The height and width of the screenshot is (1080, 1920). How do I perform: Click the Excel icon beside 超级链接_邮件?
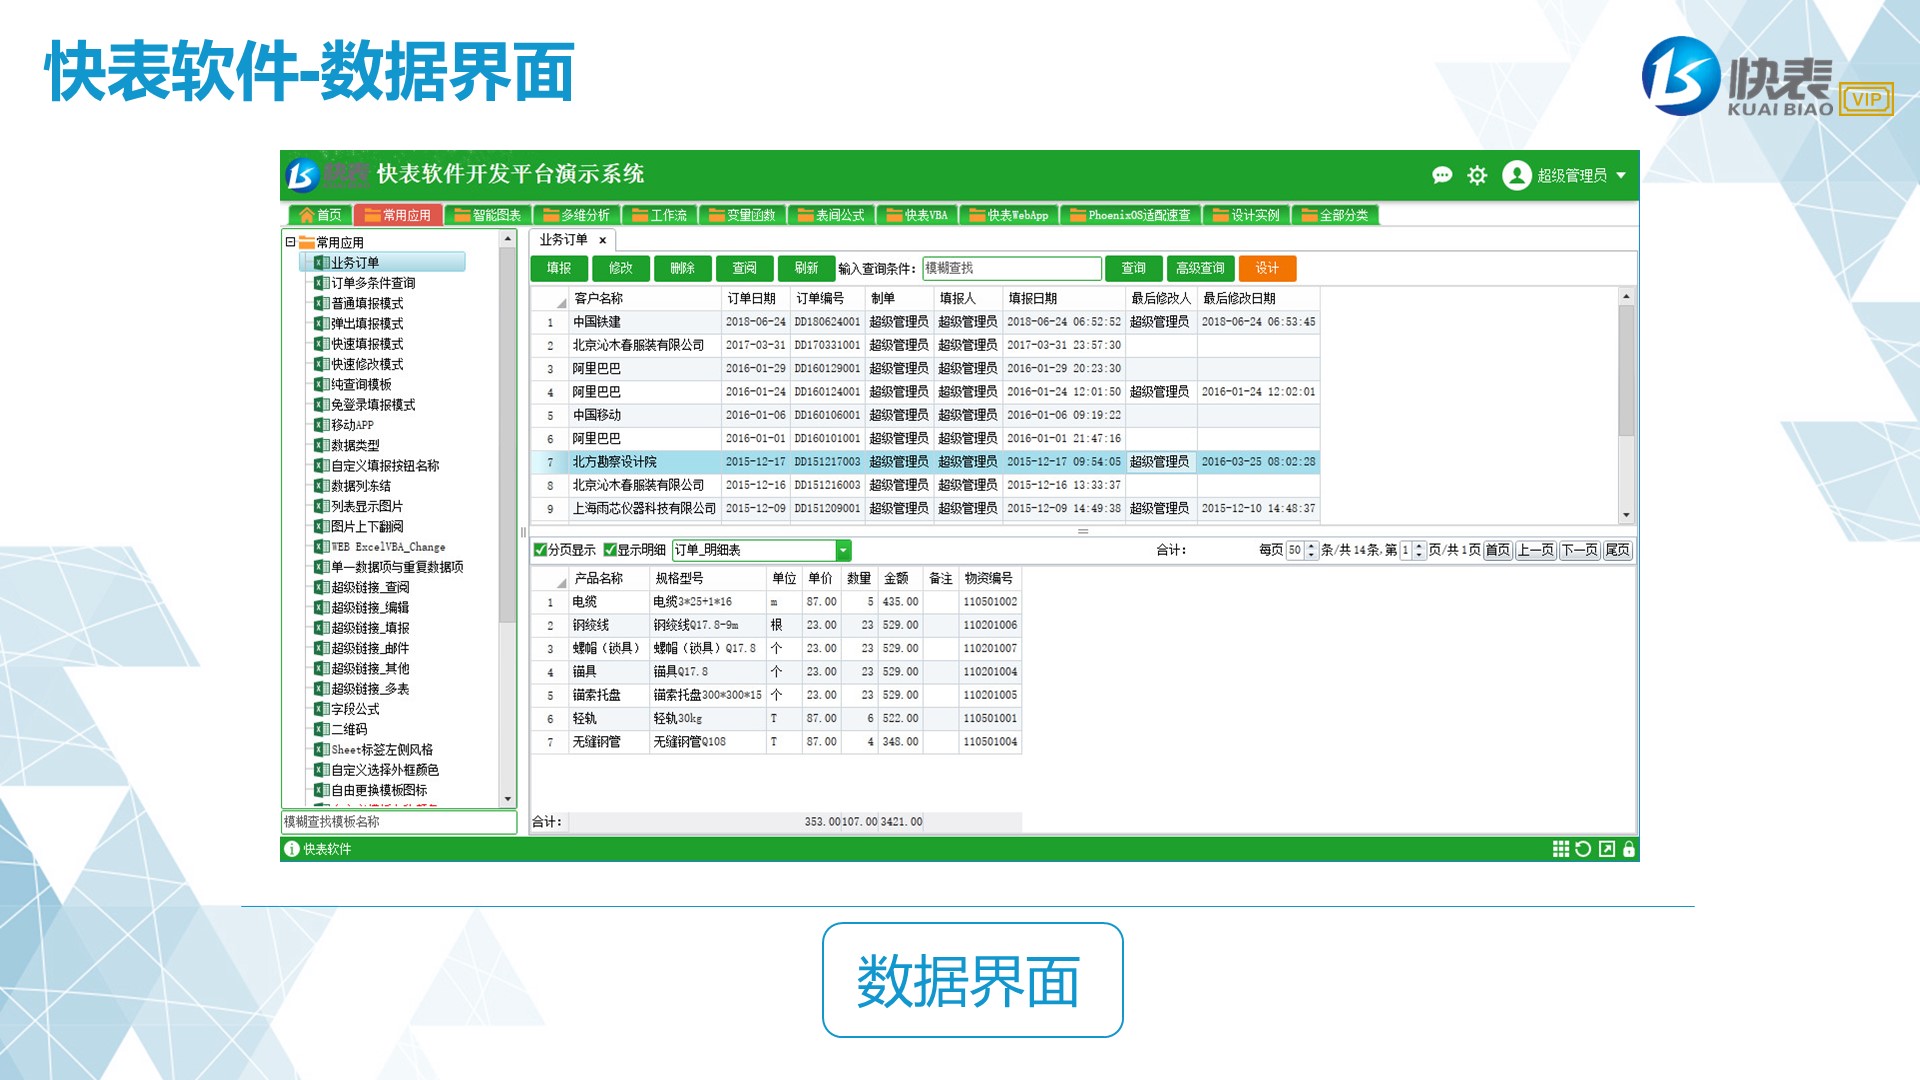(x=321, y=648)
